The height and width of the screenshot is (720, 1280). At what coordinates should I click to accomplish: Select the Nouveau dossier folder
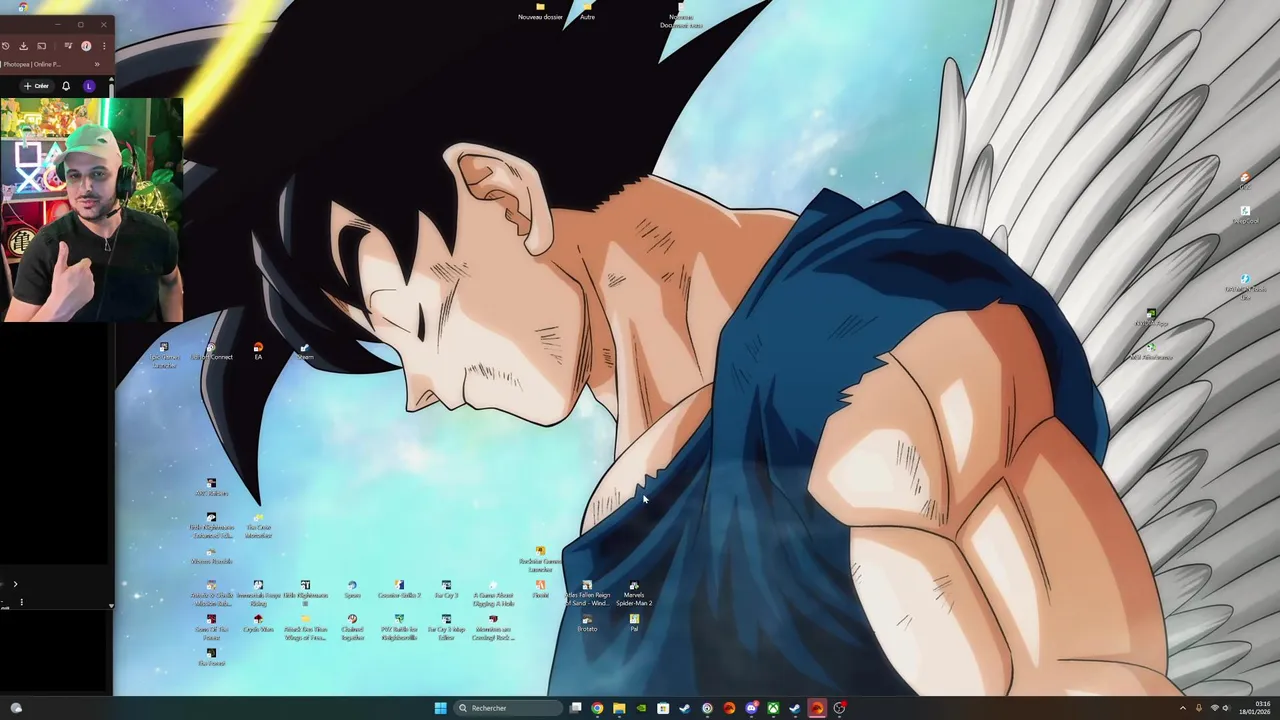pyautogui.click(x=540, y=12)
